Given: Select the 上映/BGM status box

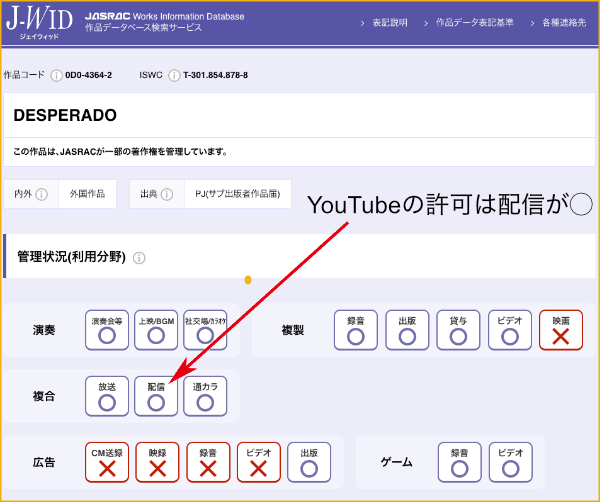Looking at the screenshot, I should coord(156,330).
